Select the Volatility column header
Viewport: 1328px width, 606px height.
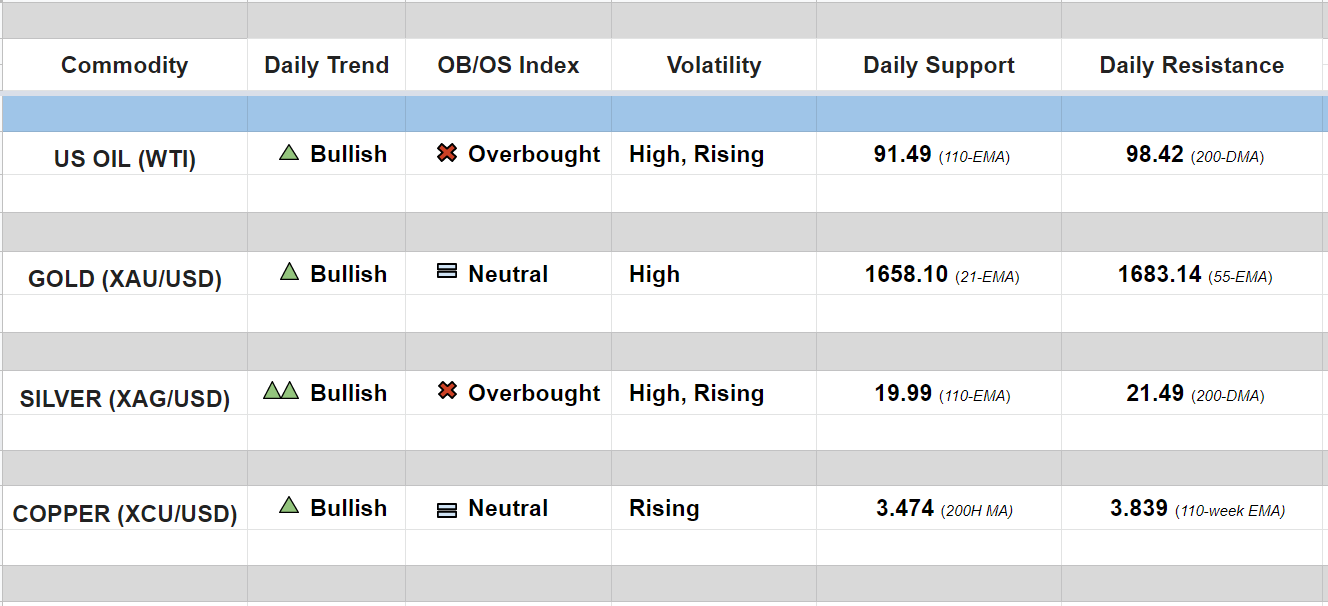(x=713, y=66)
